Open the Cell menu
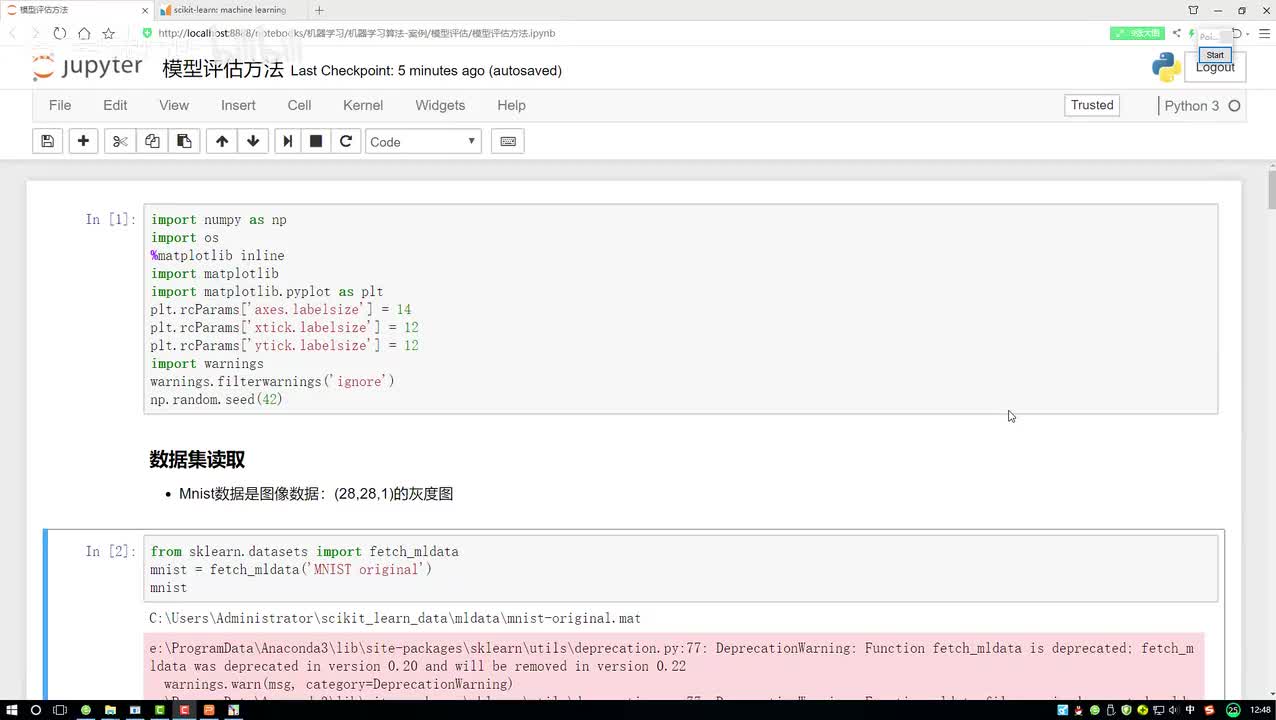The width and height of the screenshot is (1276, 720). pos(299,105)
